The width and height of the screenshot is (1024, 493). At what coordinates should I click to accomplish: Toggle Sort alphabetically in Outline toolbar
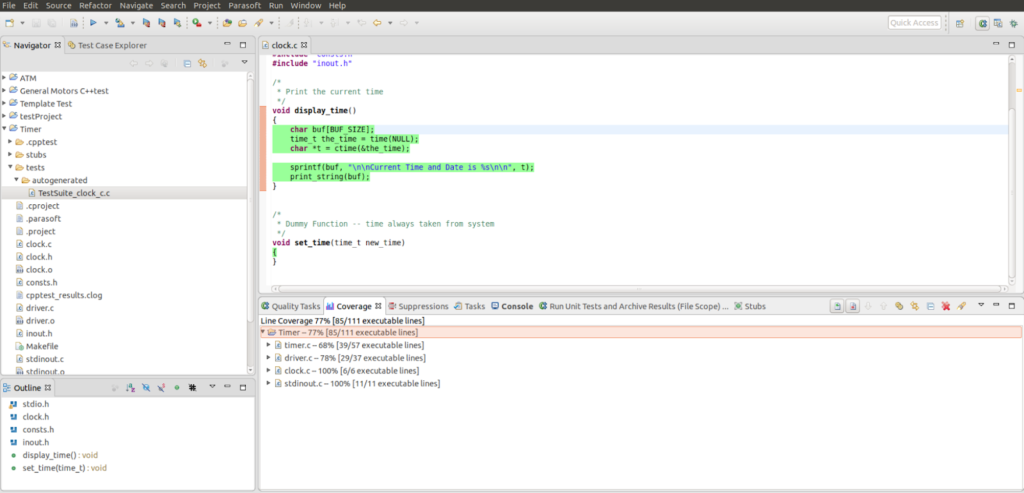[x=129, y=387]
